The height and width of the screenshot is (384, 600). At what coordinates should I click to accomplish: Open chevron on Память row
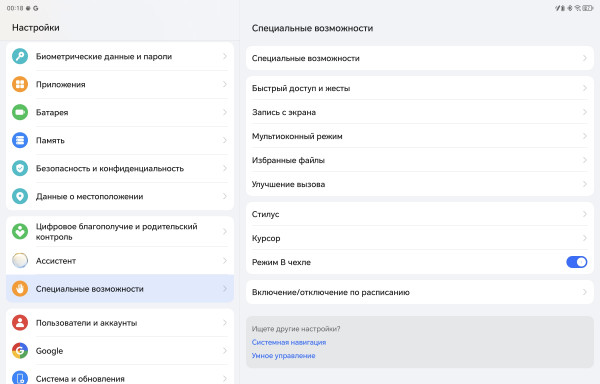coord(225,140)
